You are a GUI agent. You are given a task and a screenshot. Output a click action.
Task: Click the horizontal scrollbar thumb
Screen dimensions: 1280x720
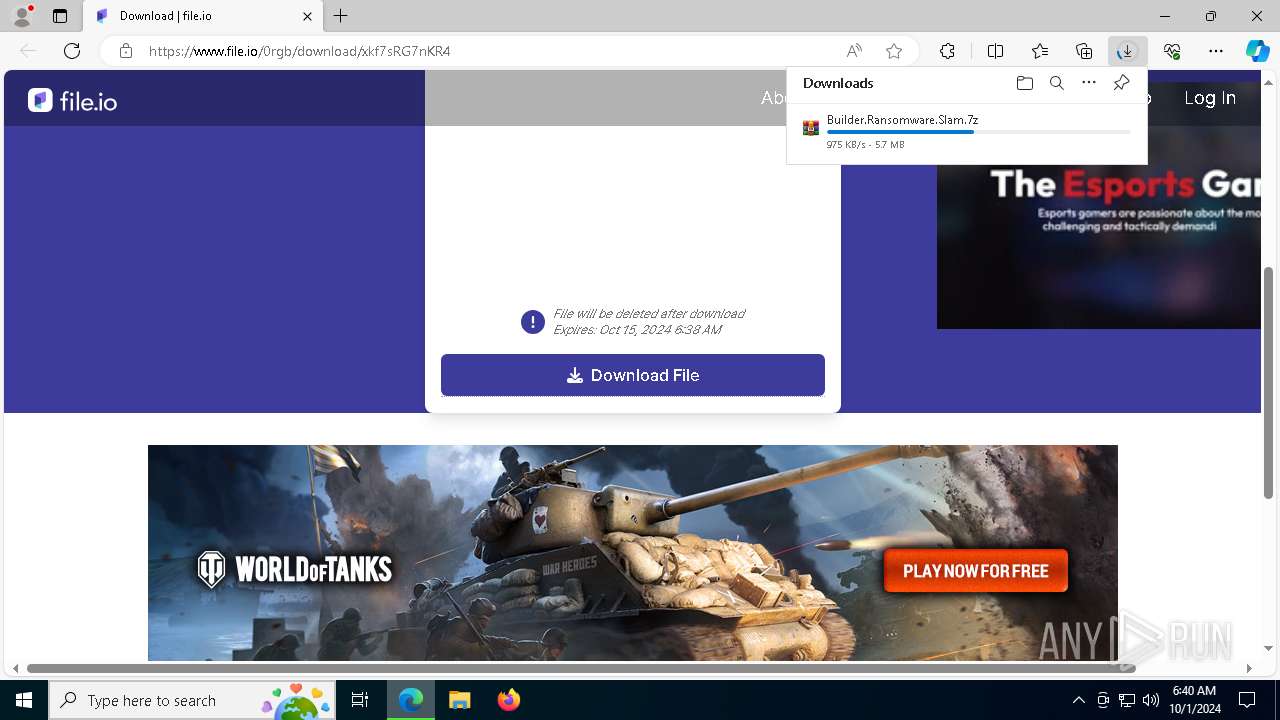(581, 668)
